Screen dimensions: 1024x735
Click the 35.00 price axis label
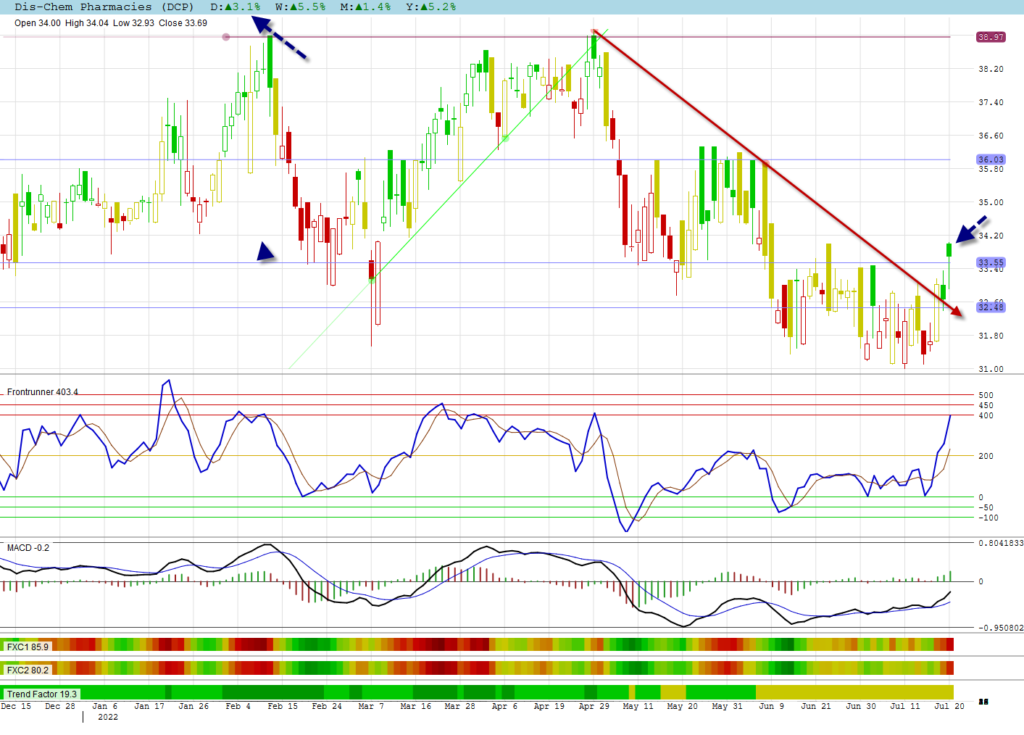click(x=991, y=203)
